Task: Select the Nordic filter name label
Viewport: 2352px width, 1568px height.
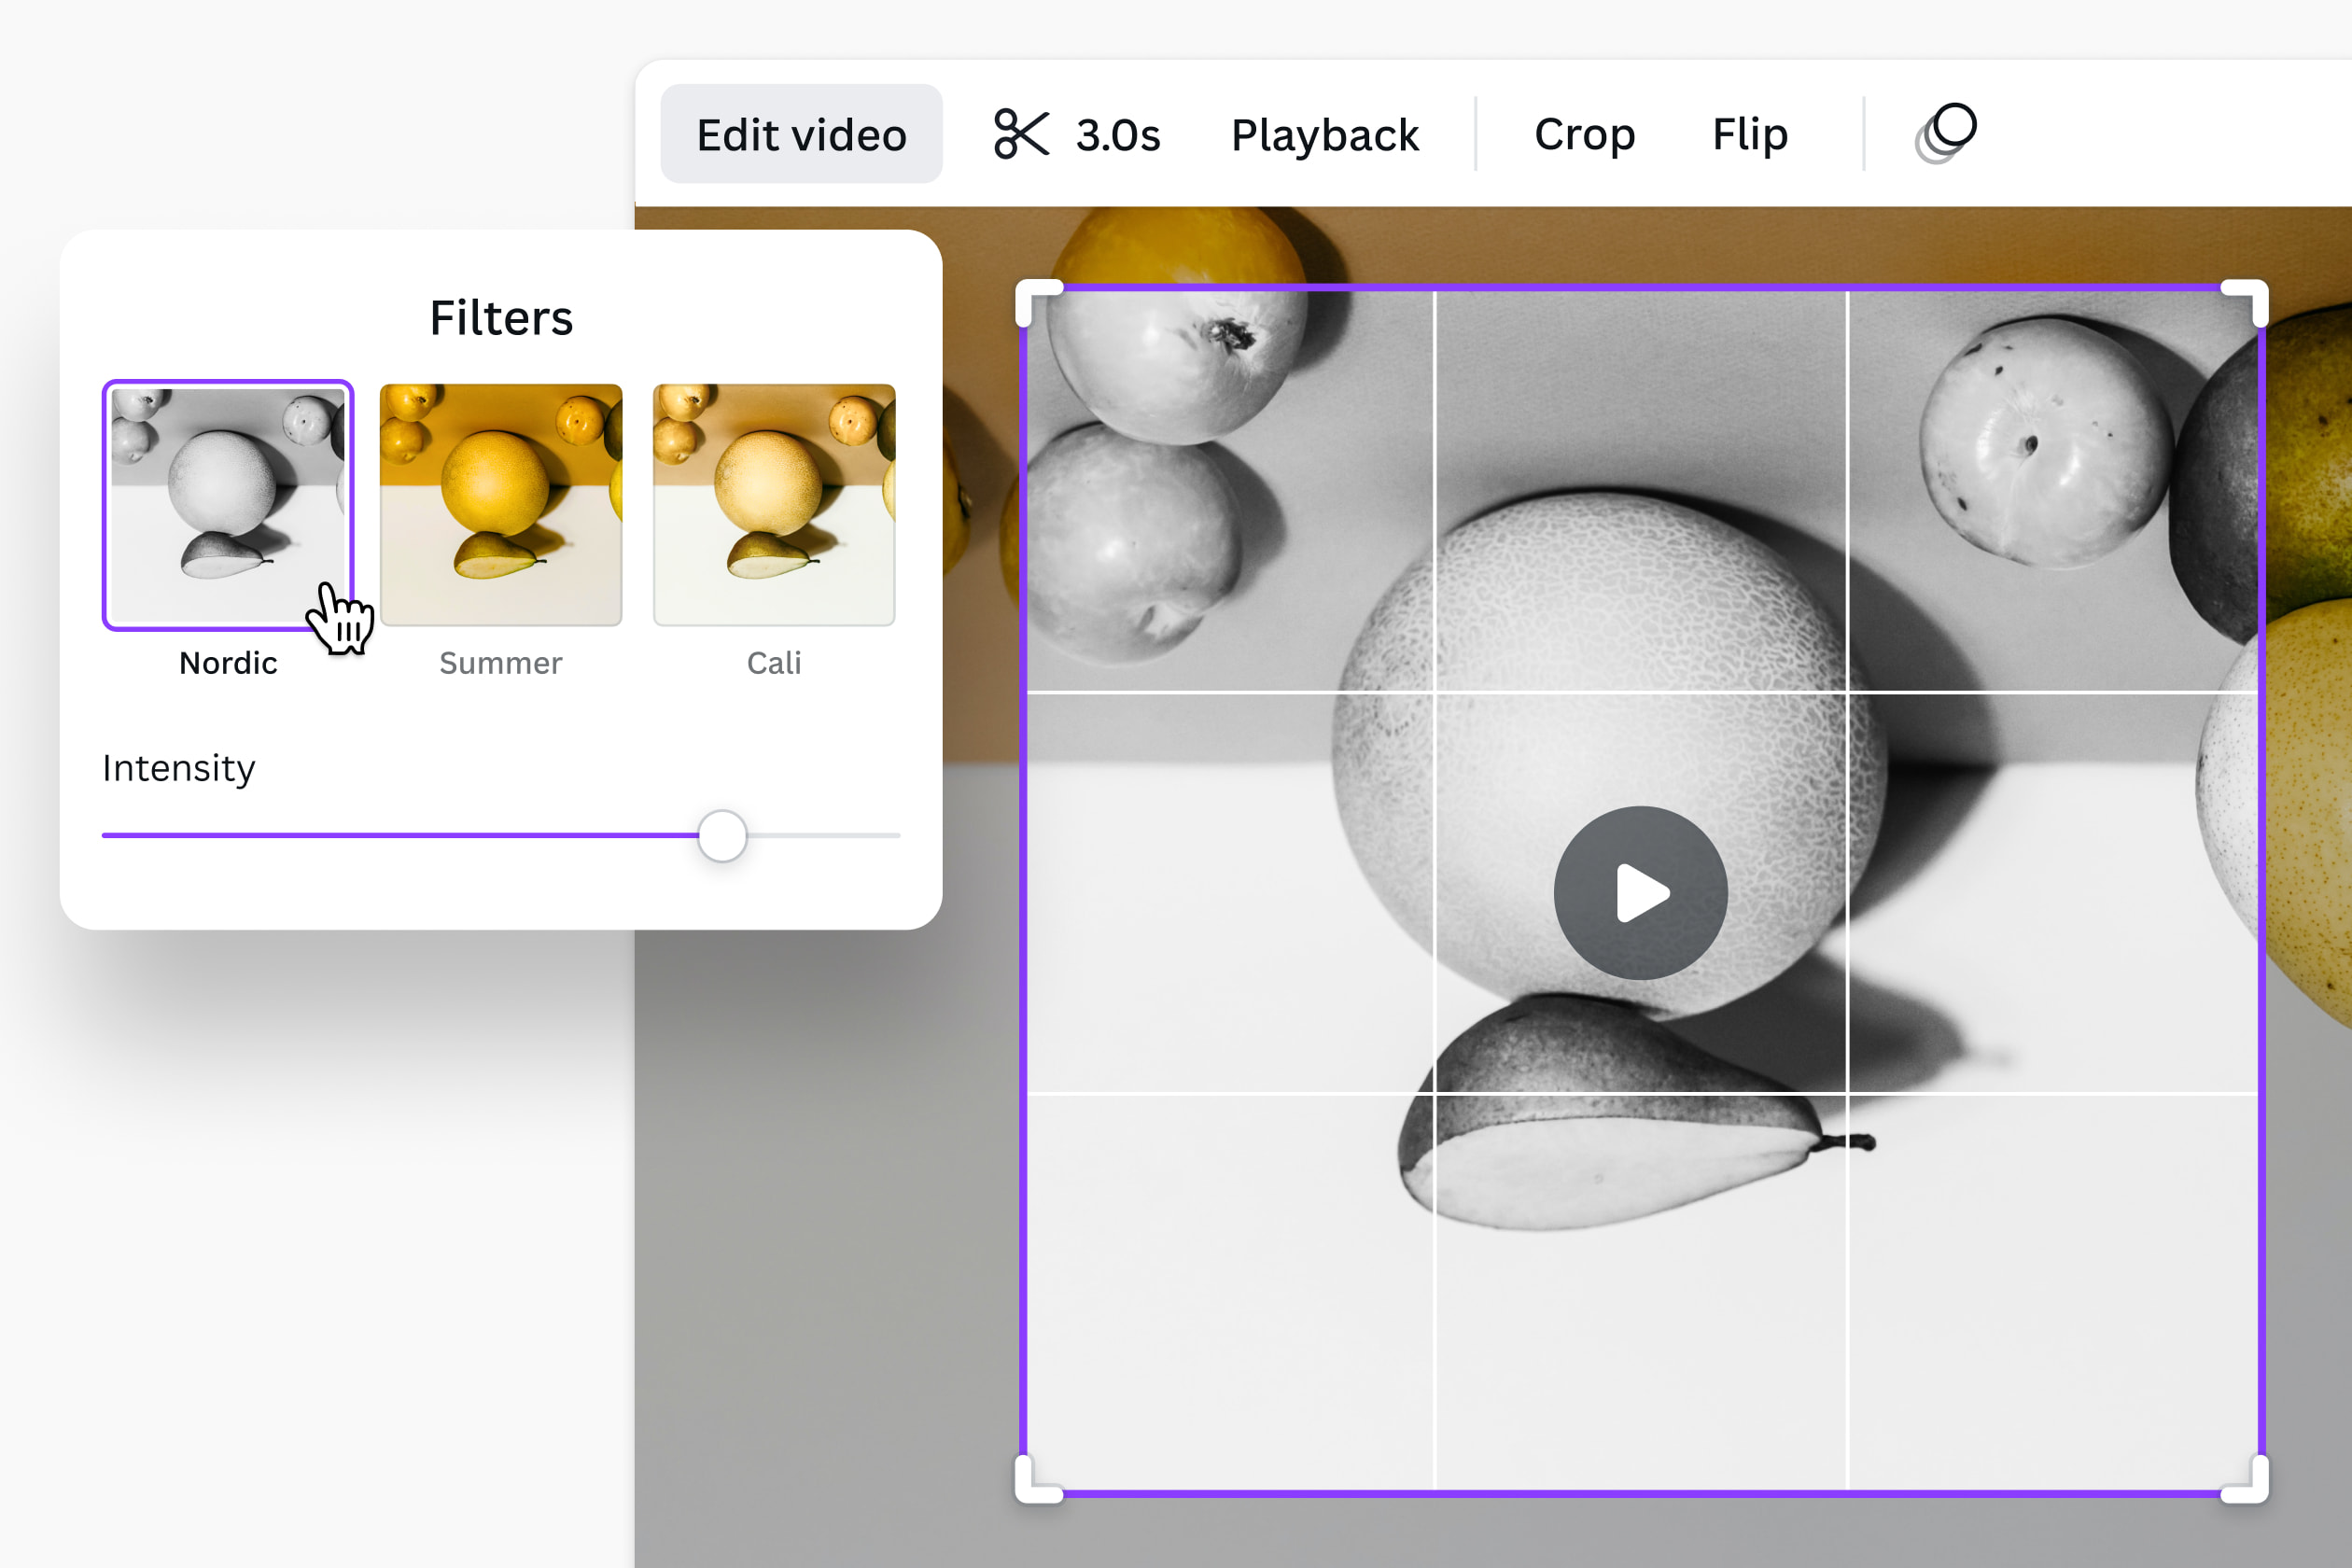Action: (x=228, y=662)
